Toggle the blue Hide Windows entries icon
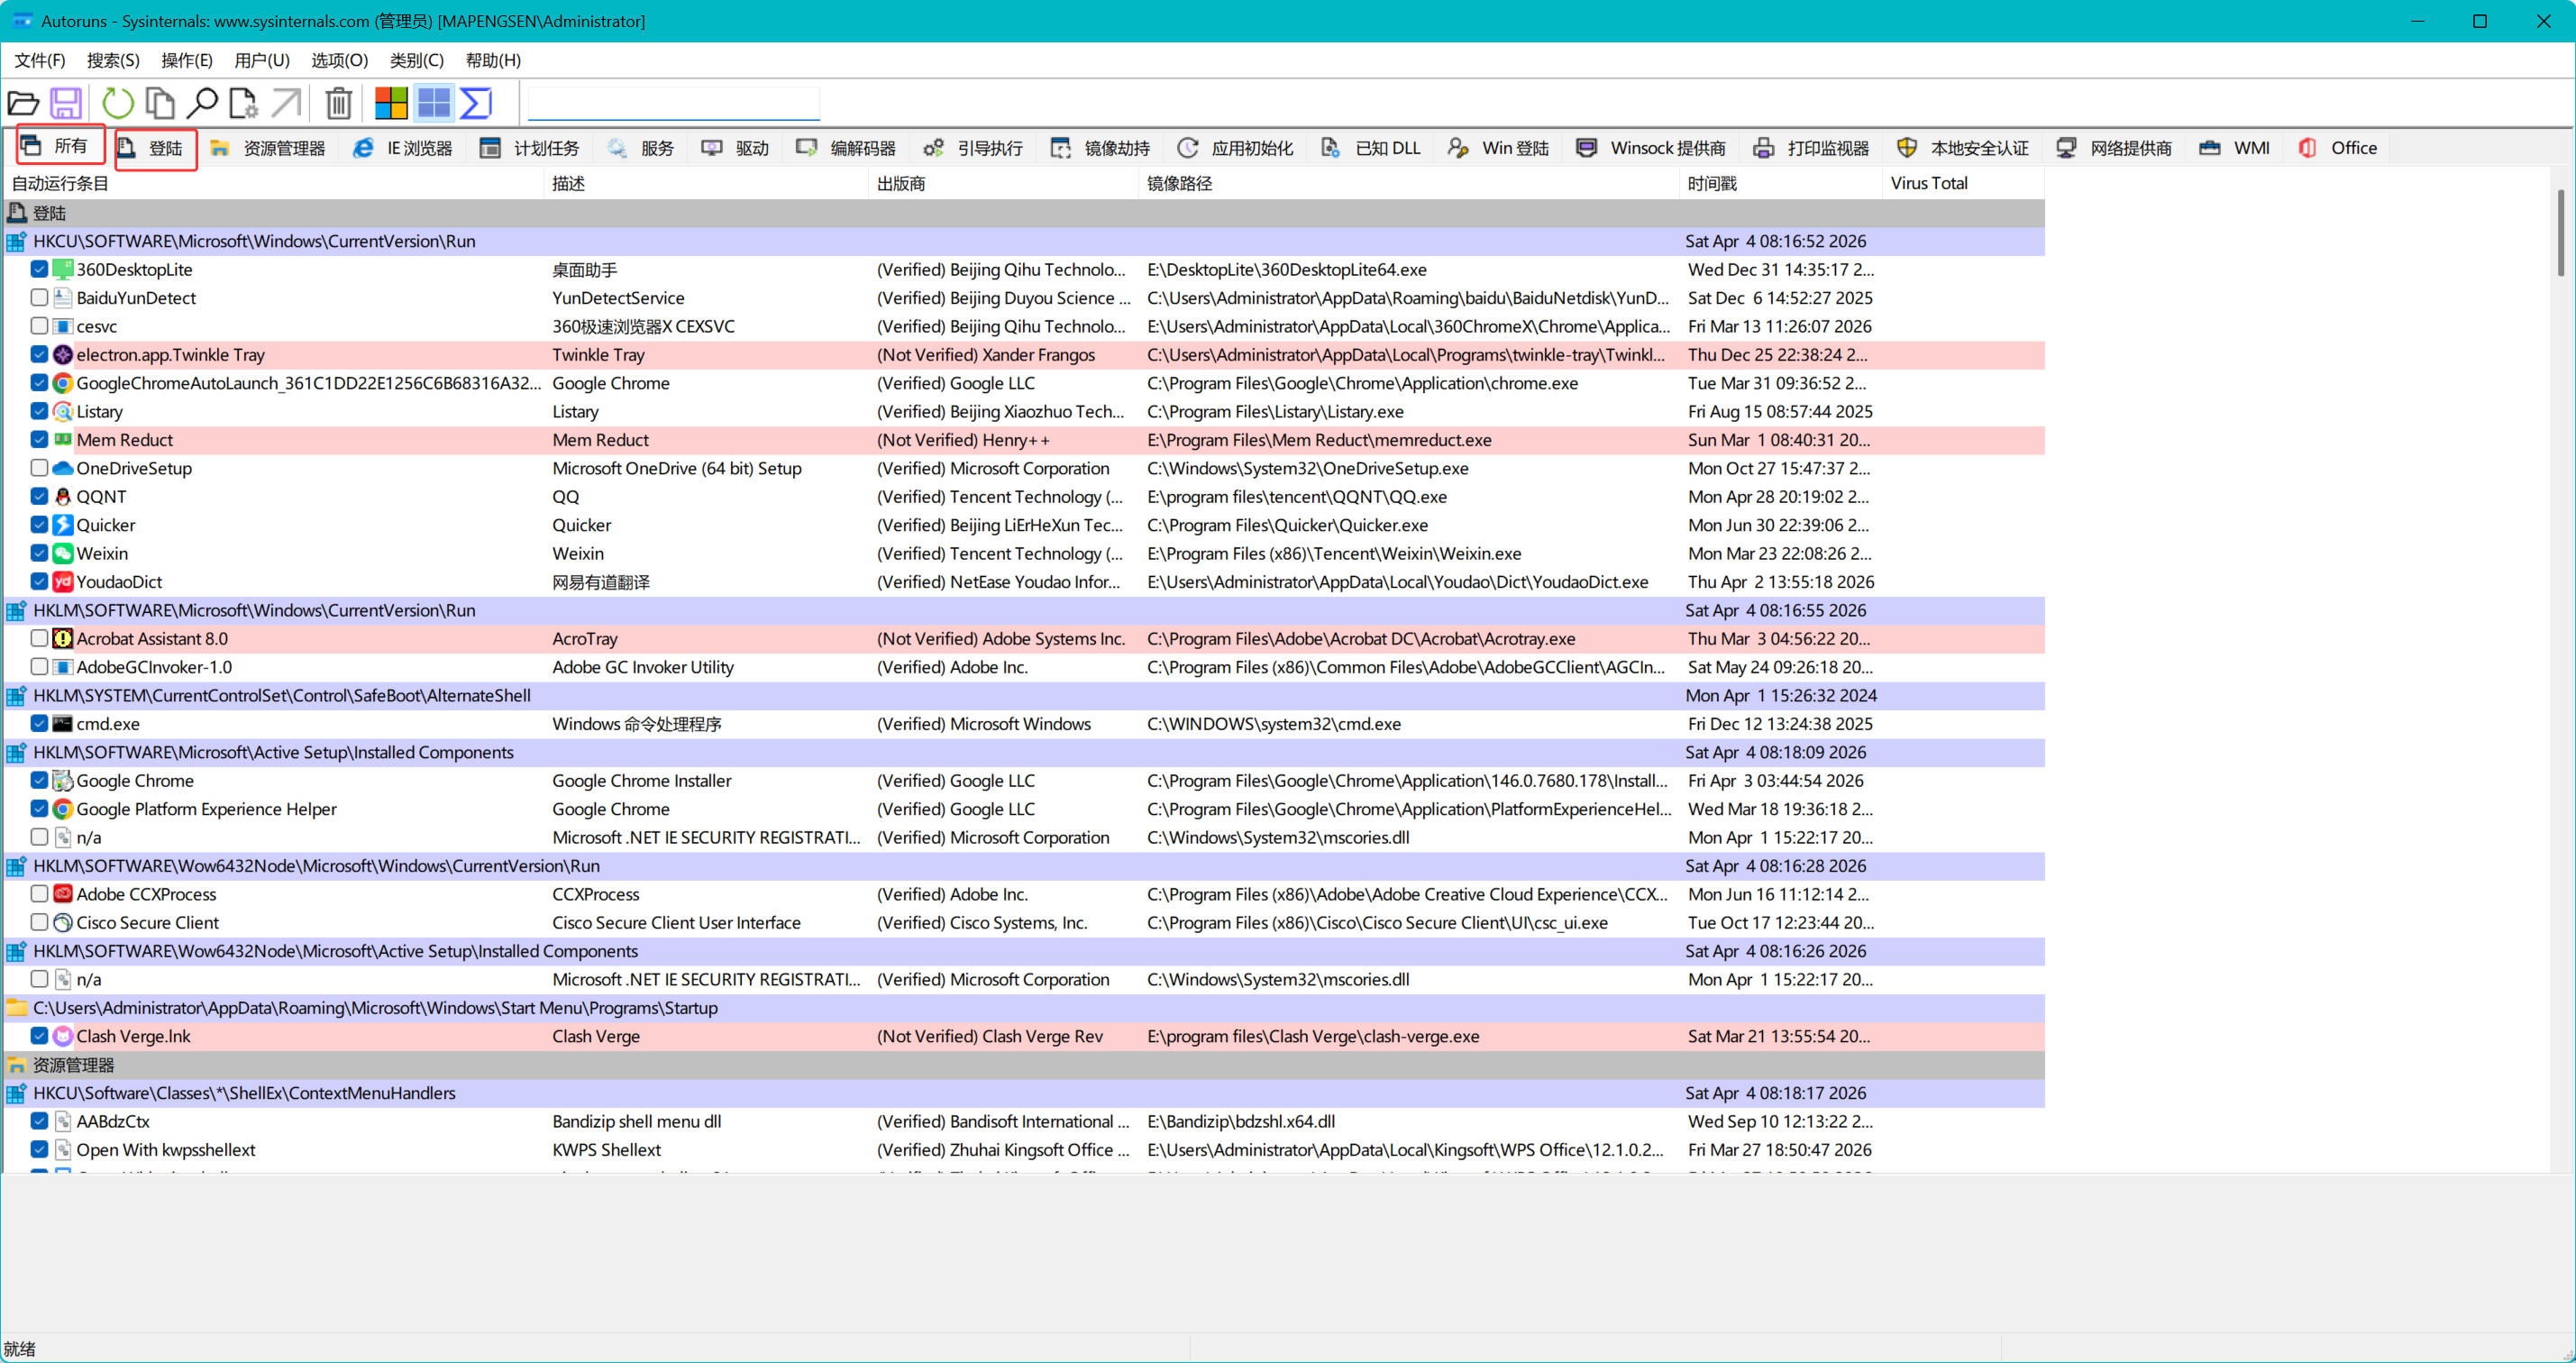 [434, 103]
